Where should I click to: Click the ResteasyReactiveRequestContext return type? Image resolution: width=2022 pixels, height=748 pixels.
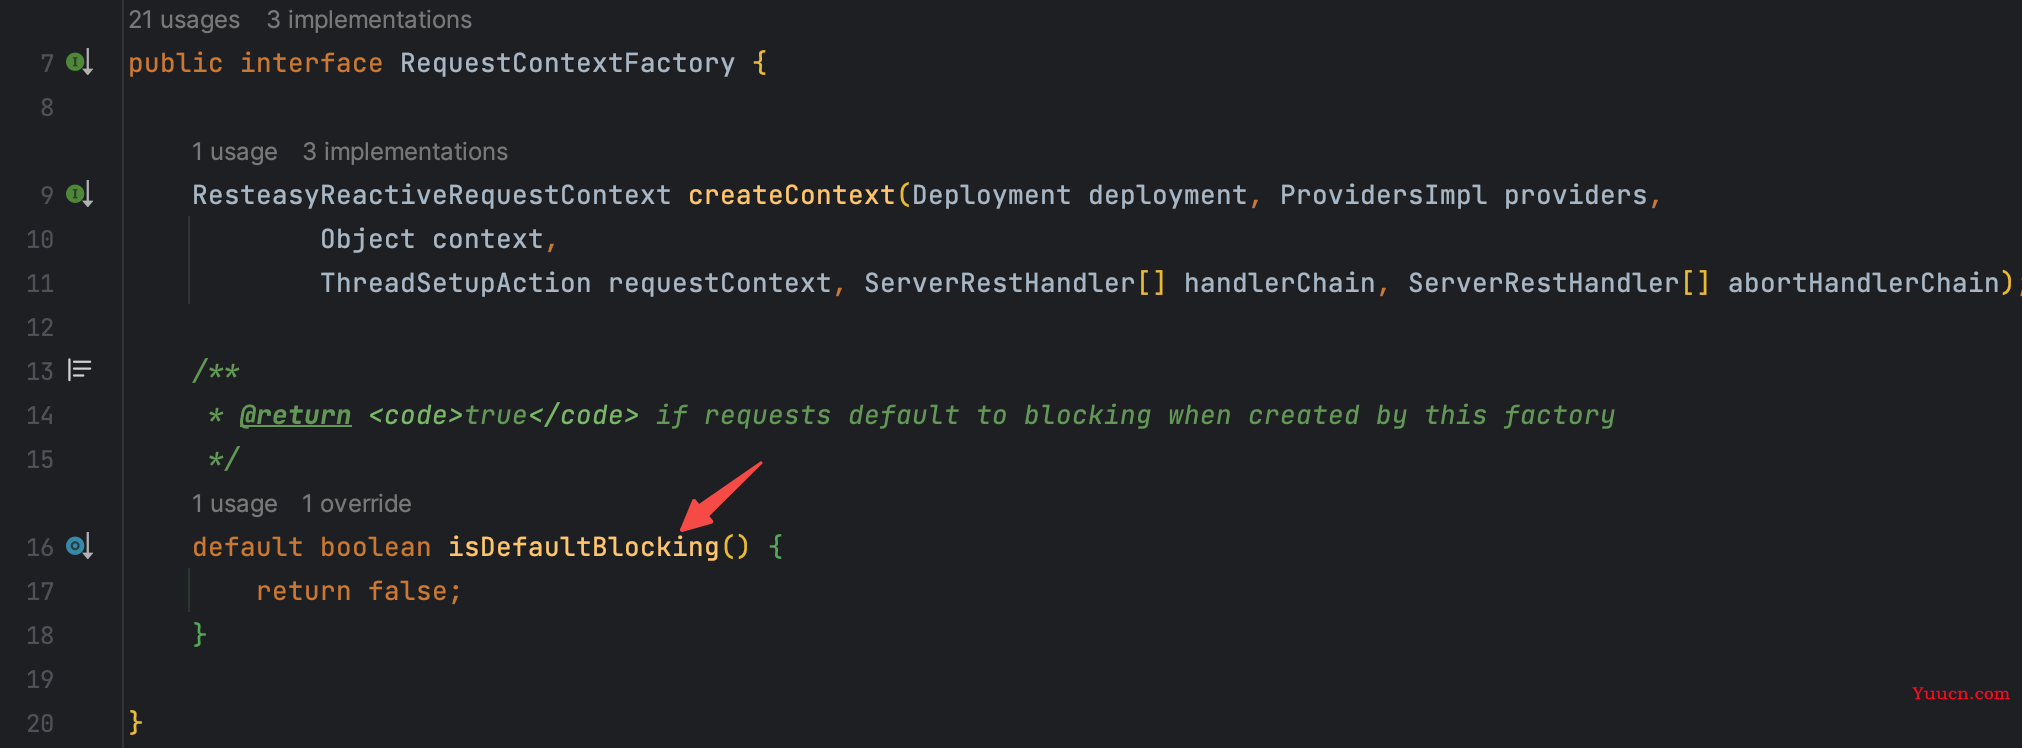coord(431,195)
